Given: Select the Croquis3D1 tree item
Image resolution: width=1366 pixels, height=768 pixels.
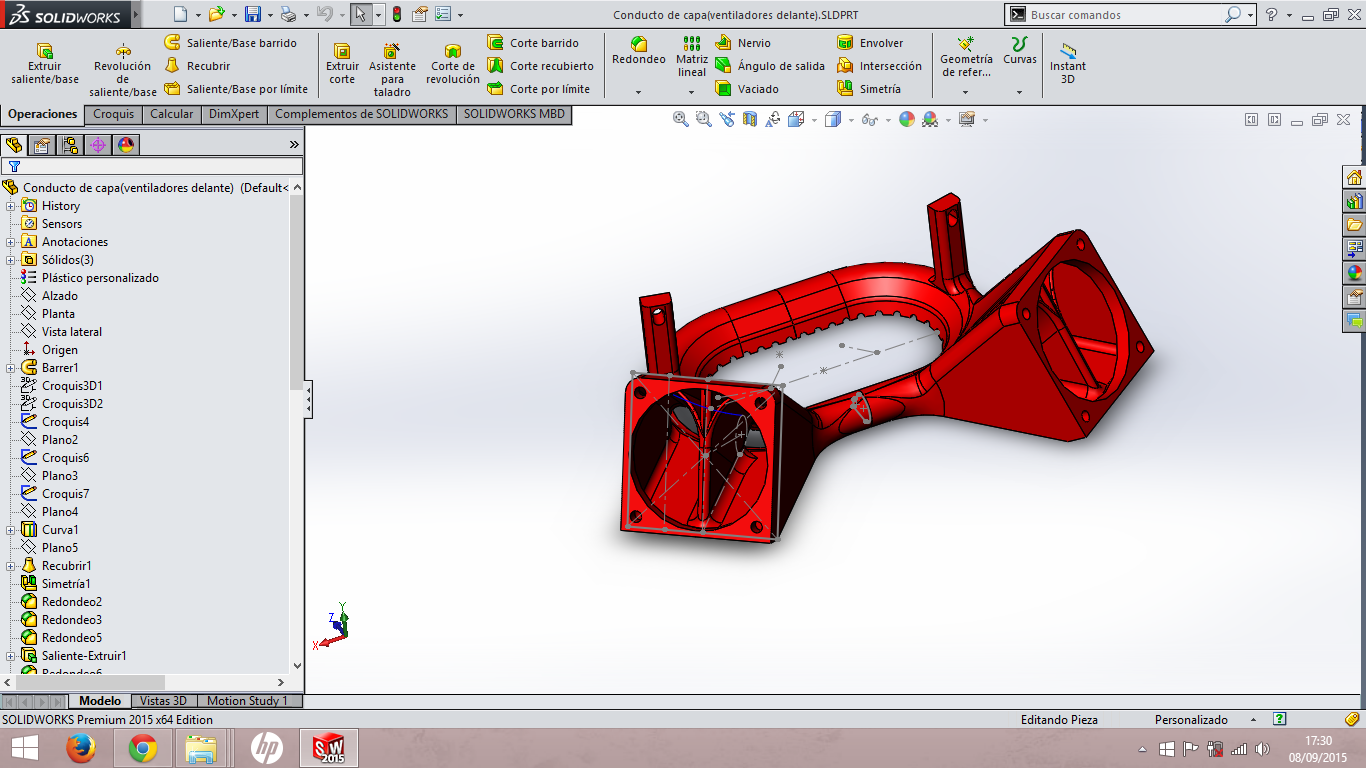Looking at the screenshot, I should point(61,386).
